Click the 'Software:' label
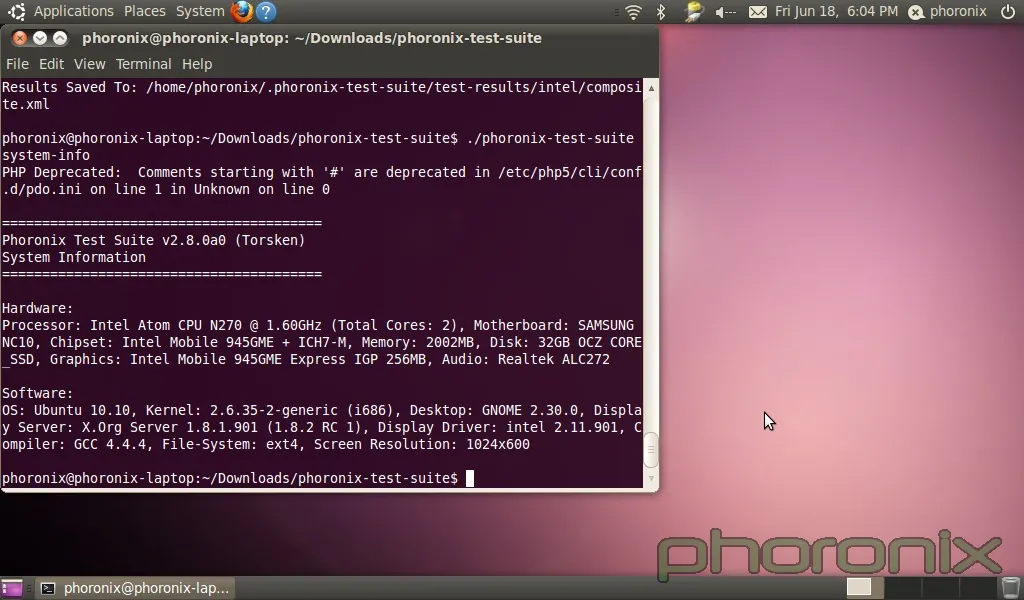This screenshot has width=1024, height=600. click(x=38, y=393)
